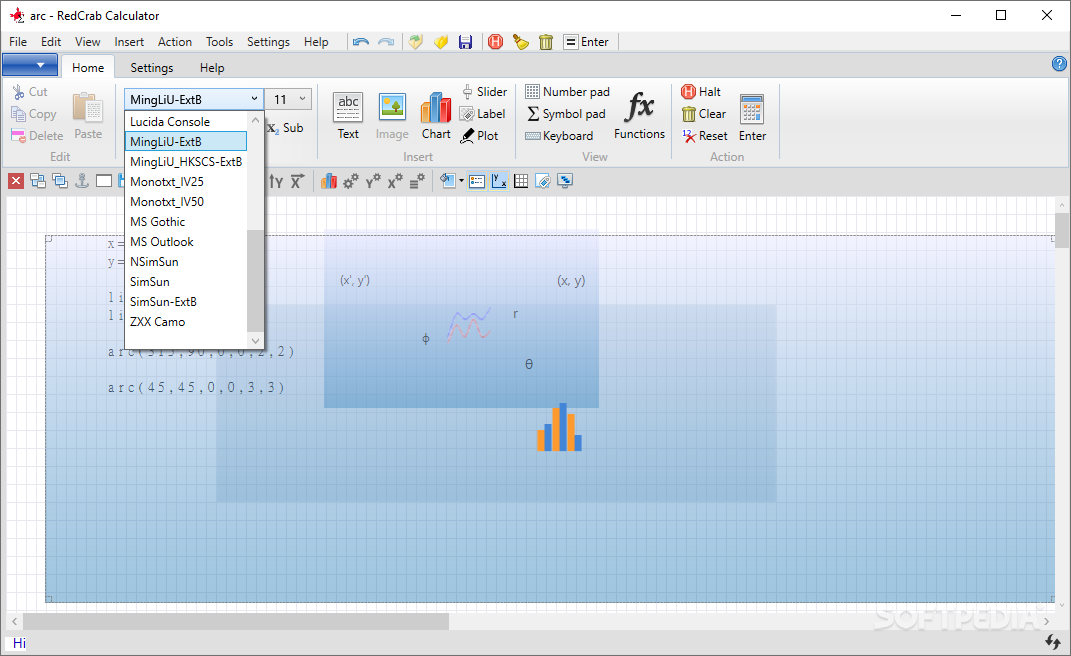Select SimSun-ExtB font
This screenshot has width=1071, height=656.
186,301
